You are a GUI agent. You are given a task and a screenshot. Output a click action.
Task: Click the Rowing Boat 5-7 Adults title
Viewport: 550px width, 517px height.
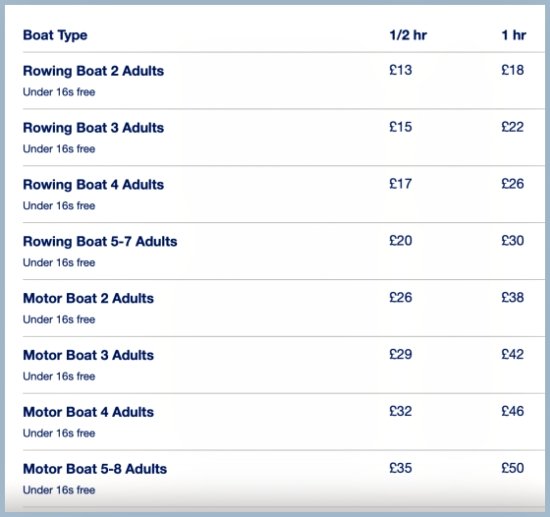coord(100,241)
